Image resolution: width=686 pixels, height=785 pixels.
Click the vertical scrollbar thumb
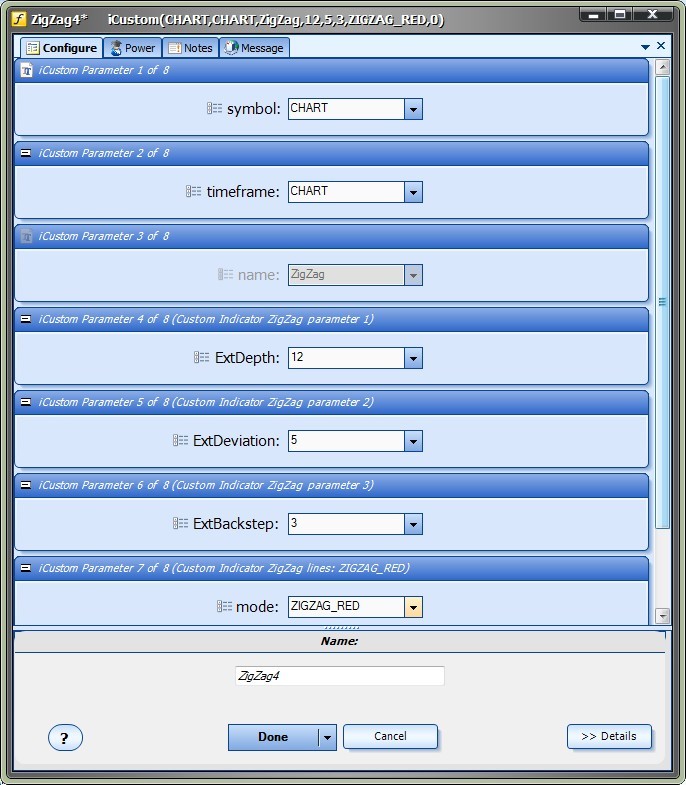pyautogui.click(x=662, y=302)
